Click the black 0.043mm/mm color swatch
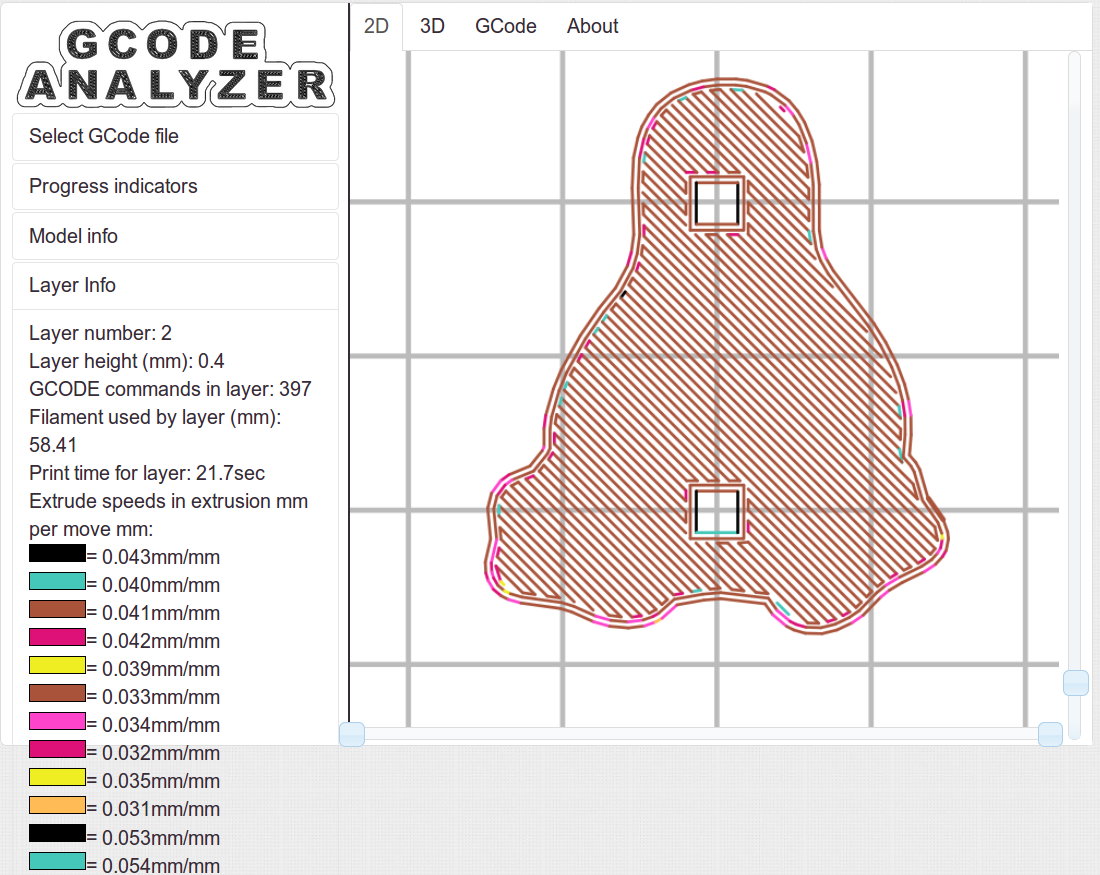1100x875 pixels. [57, 553]
